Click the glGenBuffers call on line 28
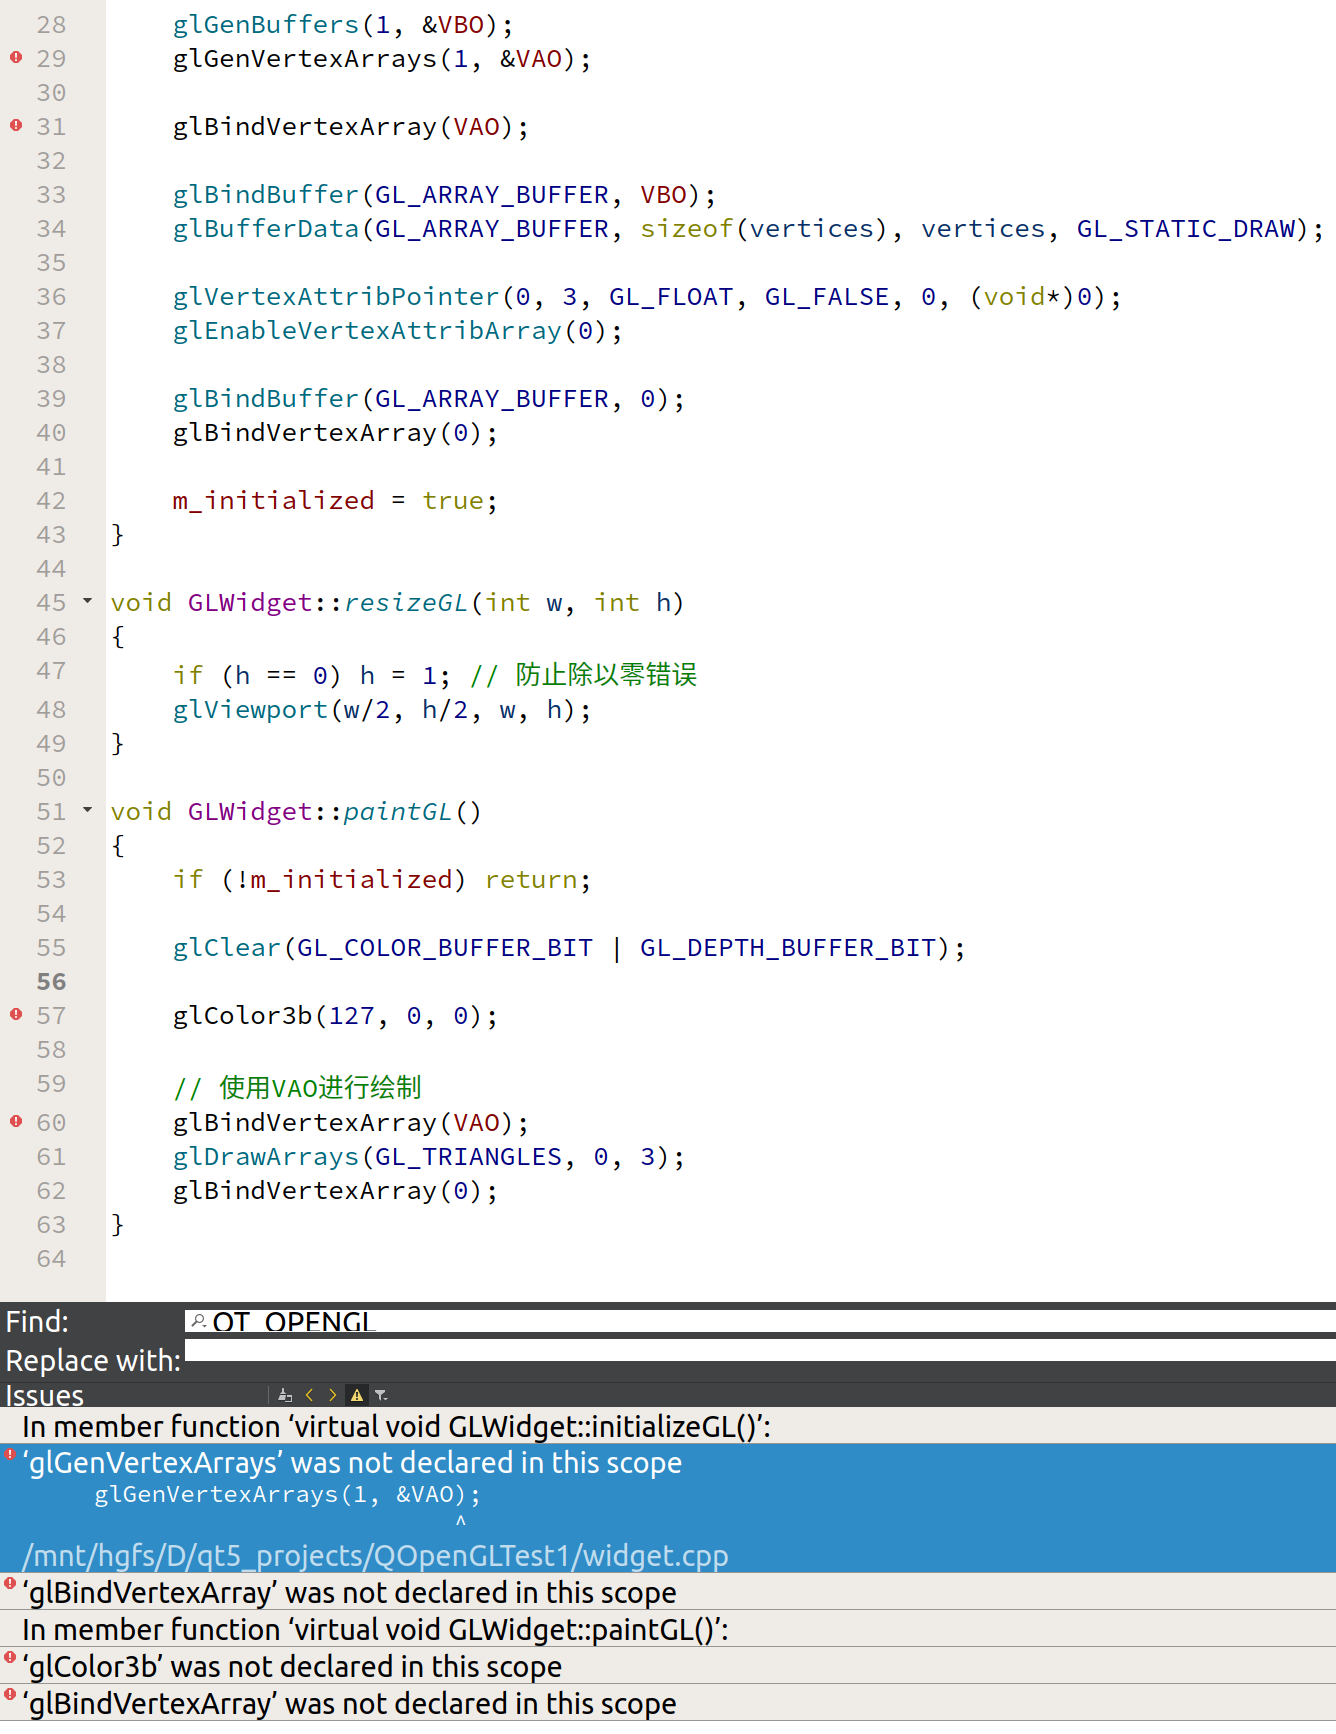The image size is (1336, 1734). [266, 25]
